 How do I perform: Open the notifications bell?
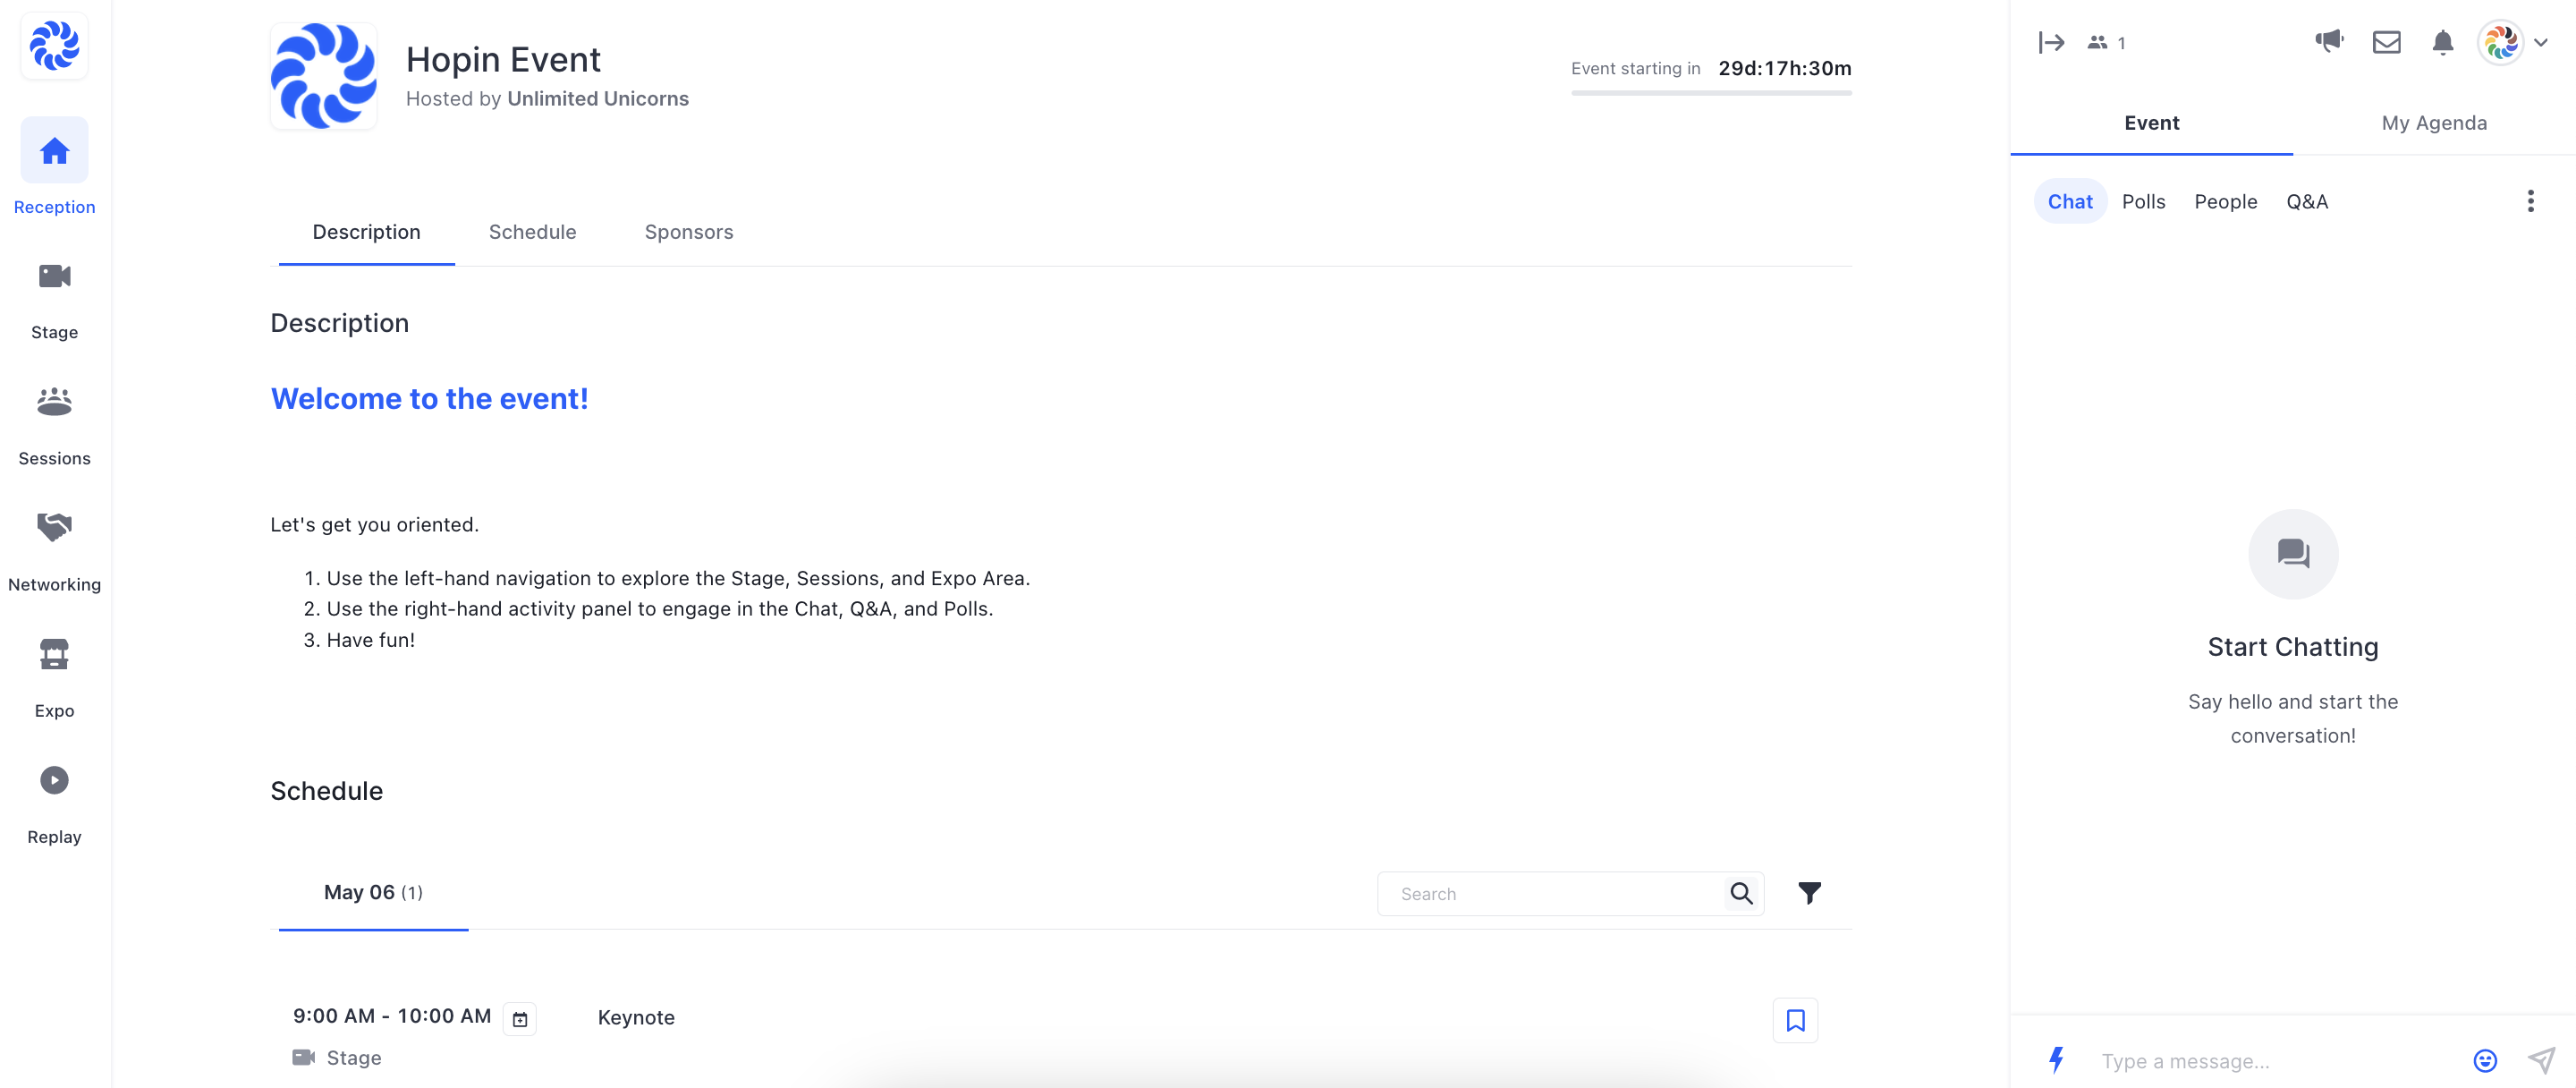tap(2442, 42)
